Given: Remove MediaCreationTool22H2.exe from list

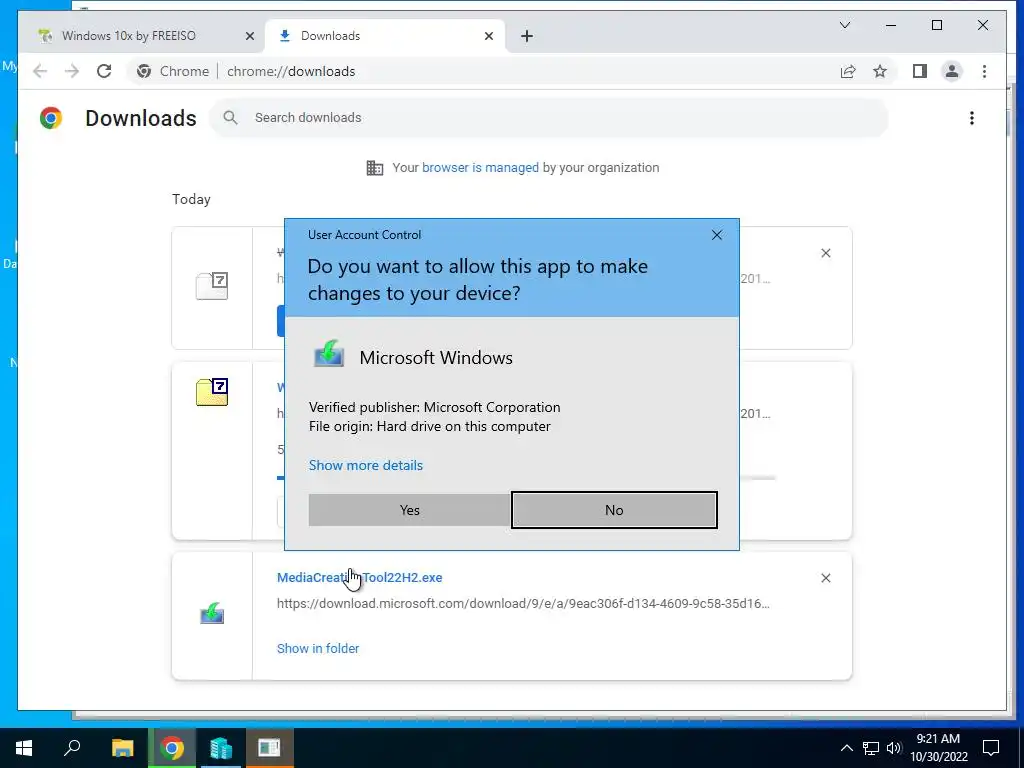Looking at the screenshot, I should coord(825,578).
